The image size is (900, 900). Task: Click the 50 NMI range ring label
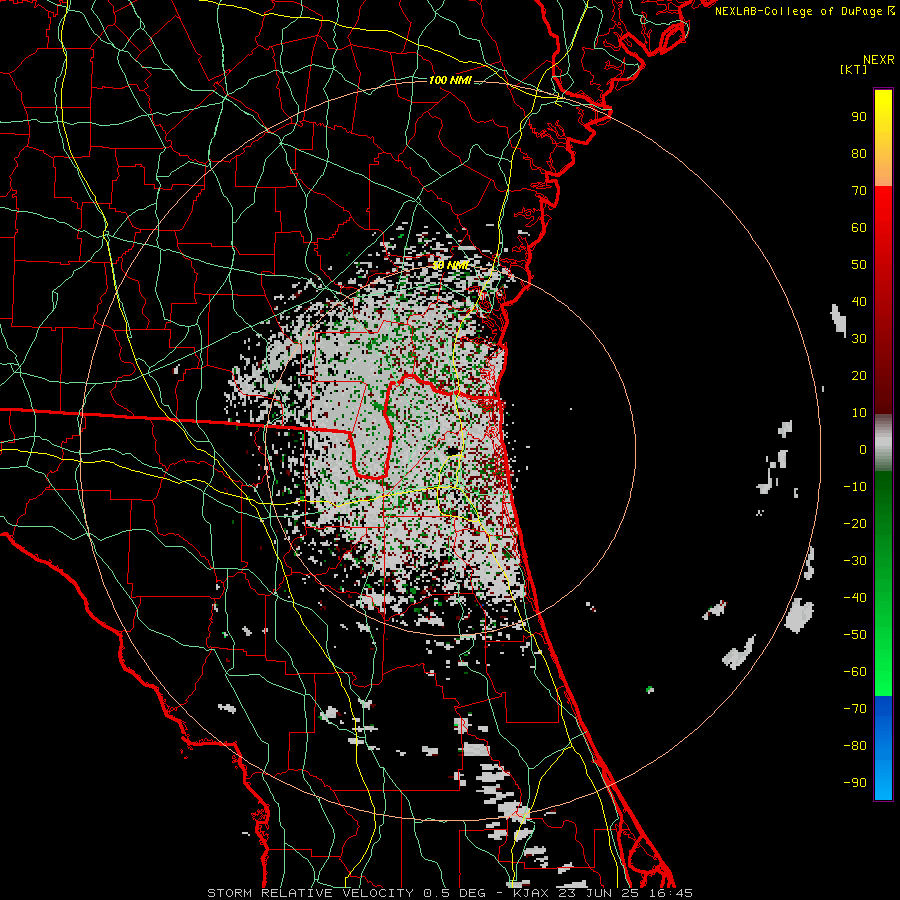(x=451, y=265)
